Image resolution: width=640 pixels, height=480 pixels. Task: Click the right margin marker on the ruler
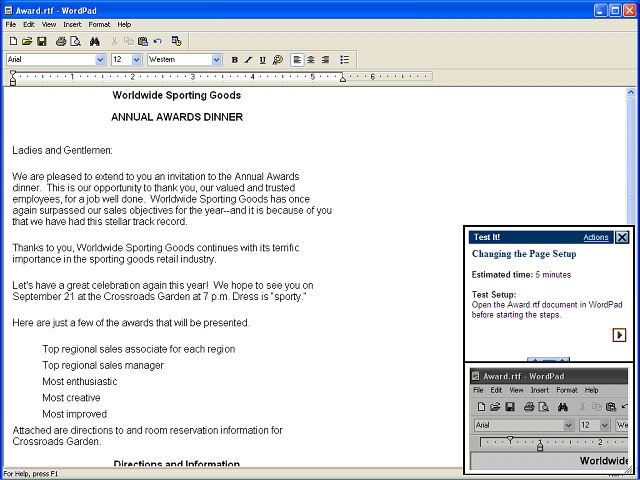click(x=343, y=78)
